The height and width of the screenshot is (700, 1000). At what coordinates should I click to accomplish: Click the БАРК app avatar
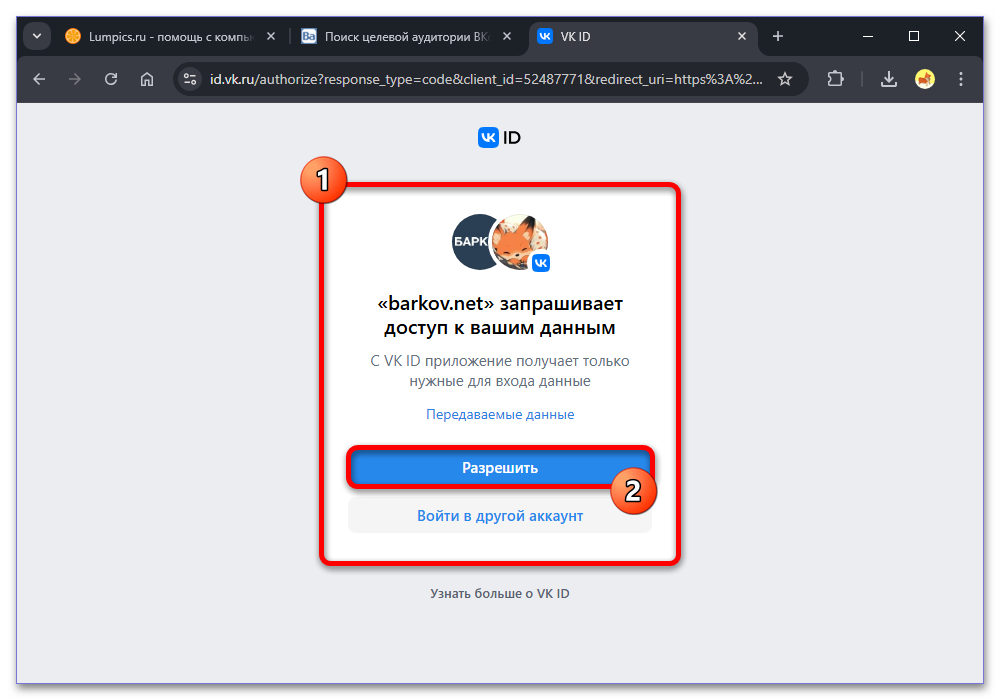click(472, 242)
